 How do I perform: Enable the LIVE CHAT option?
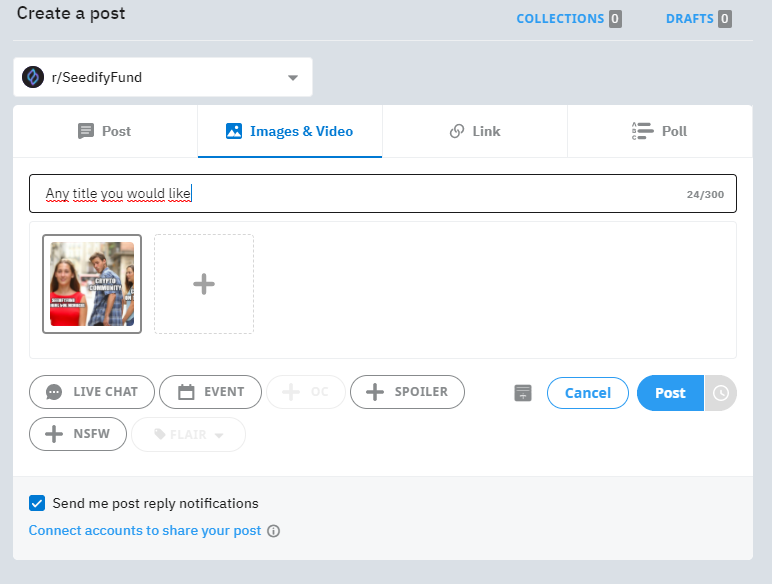click(92, 392)
